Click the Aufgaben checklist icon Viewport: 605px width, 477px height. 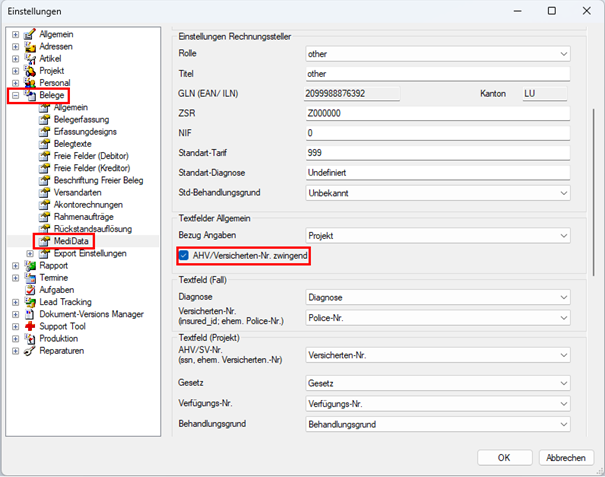(x=30, y=290)
